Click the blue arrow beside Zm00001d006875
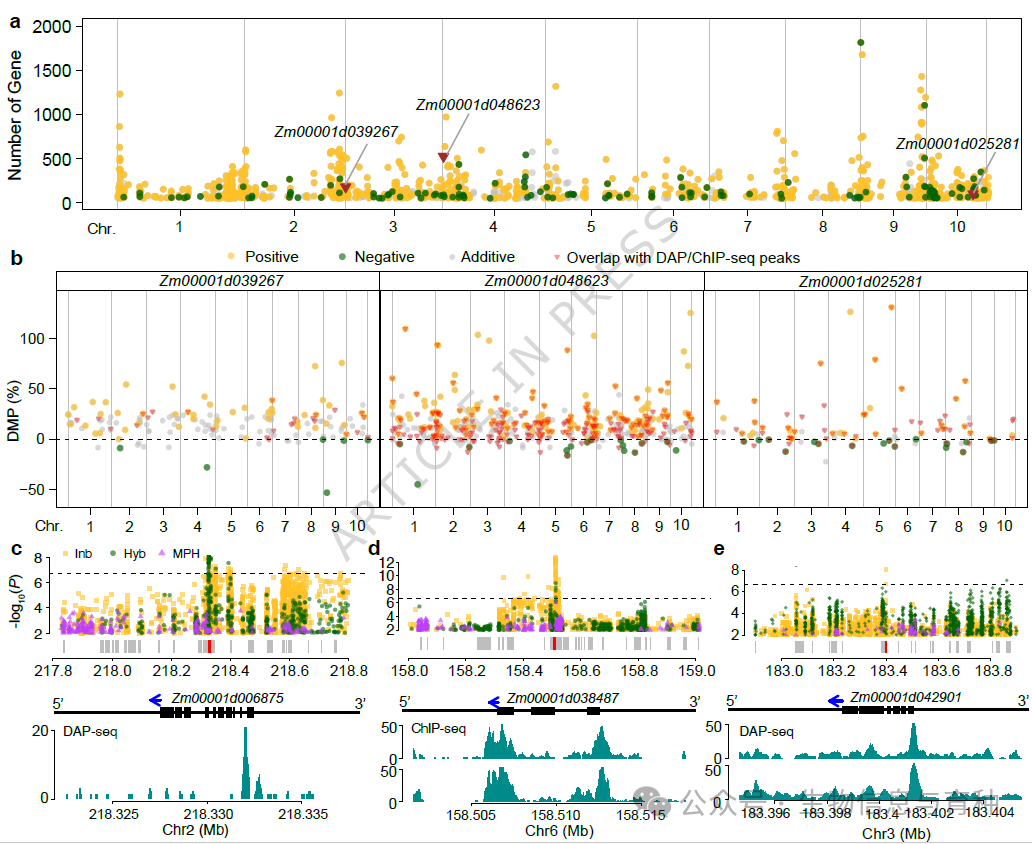The image size is (1032, 844). coord(155,700)
